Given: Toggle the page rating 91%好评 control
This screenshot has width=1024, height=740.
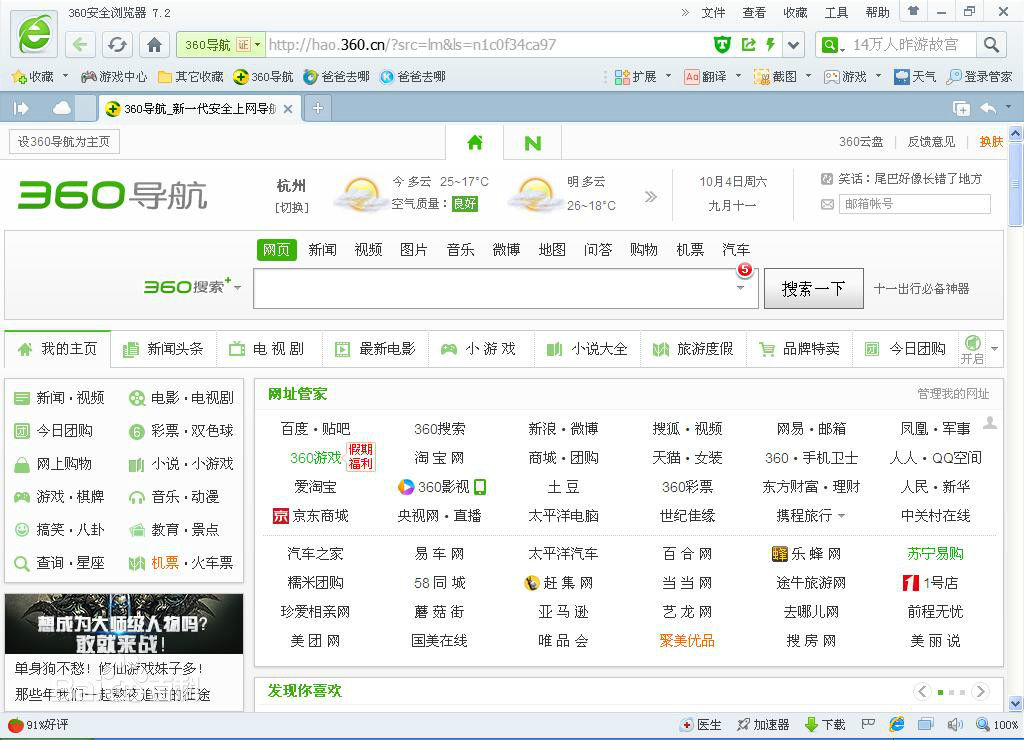Looking at the screenshot, I should point(37,725).
